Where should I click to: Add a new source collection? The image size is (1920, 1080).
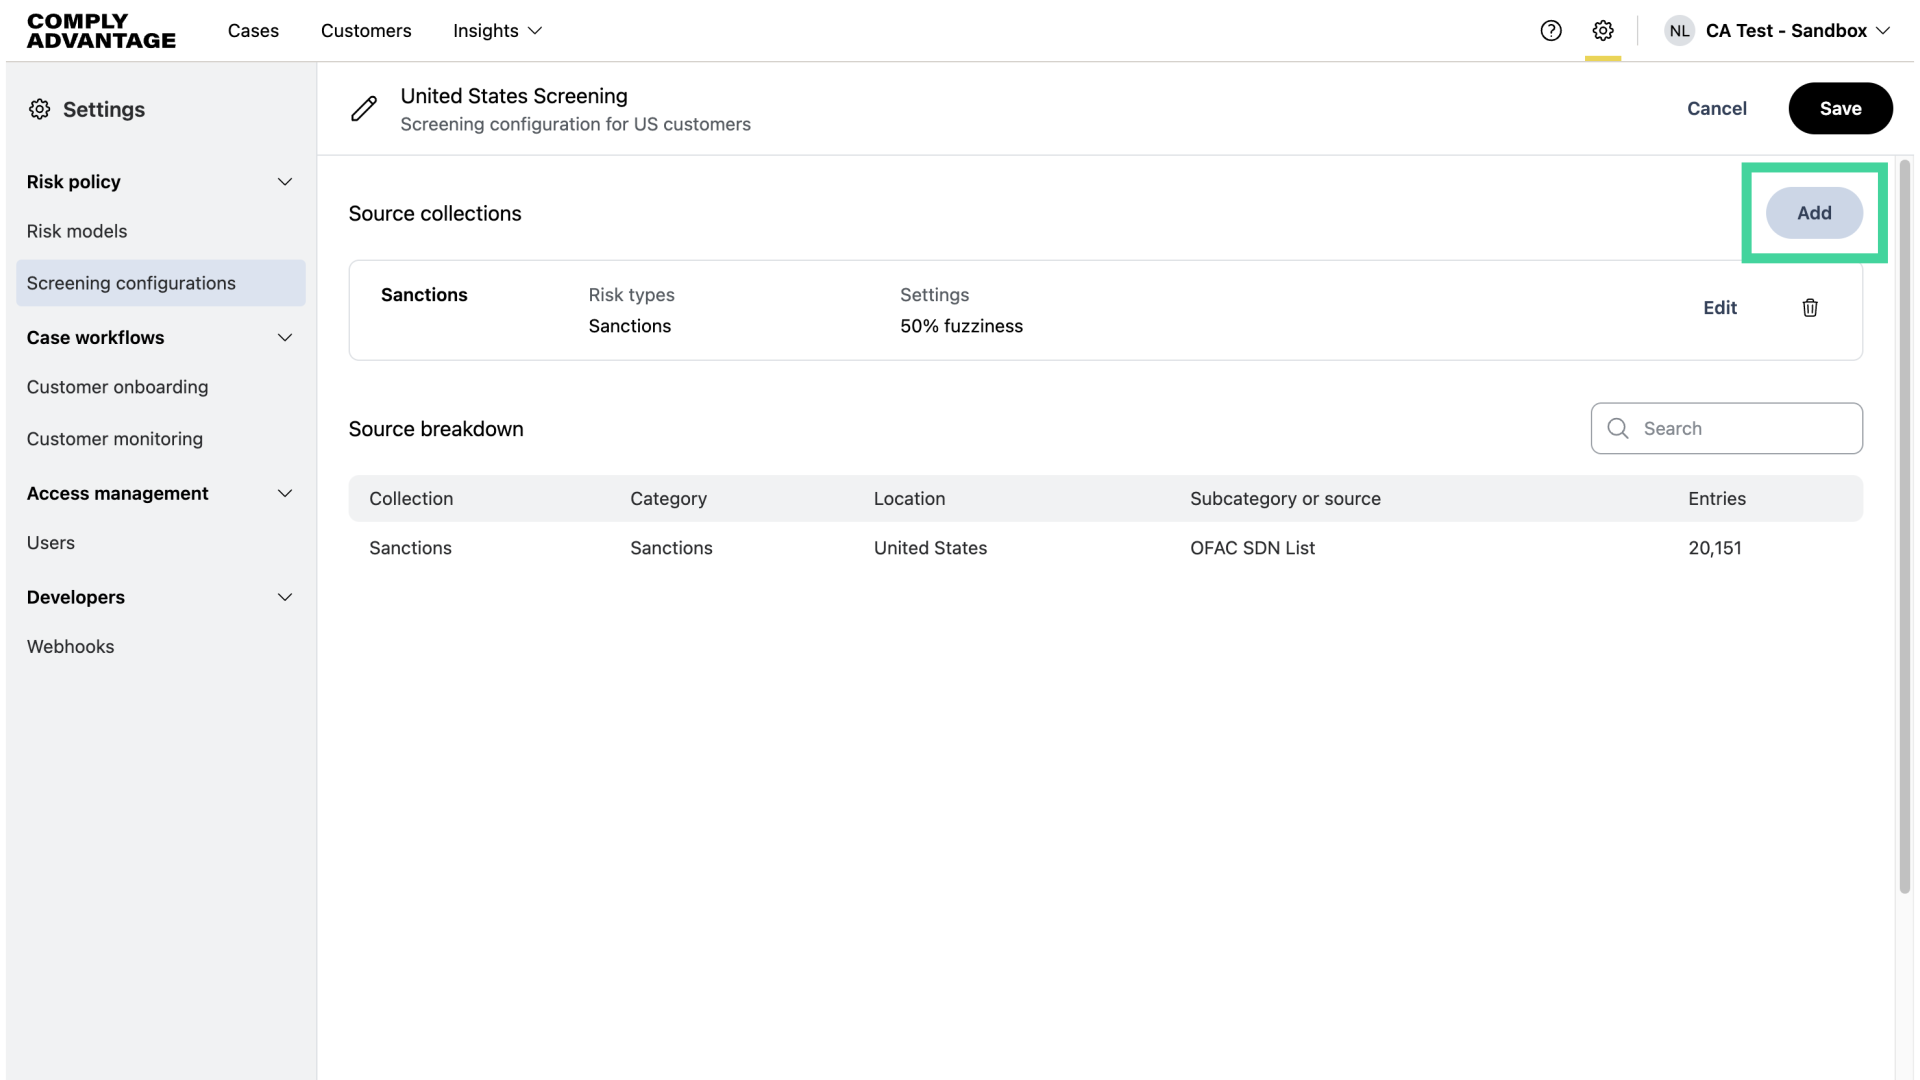tap(1814, 213)
